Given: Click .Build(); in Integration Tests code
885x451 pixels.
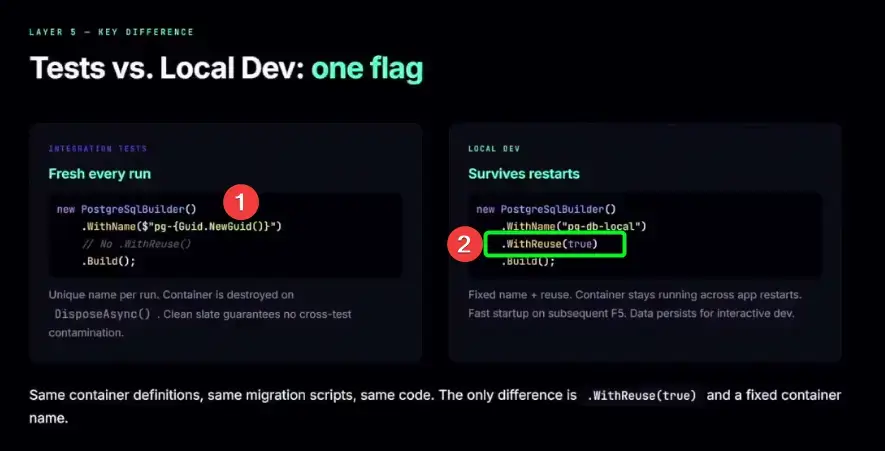Looking at the screenshot, I should pyautogui.click(x=108, y=261).
